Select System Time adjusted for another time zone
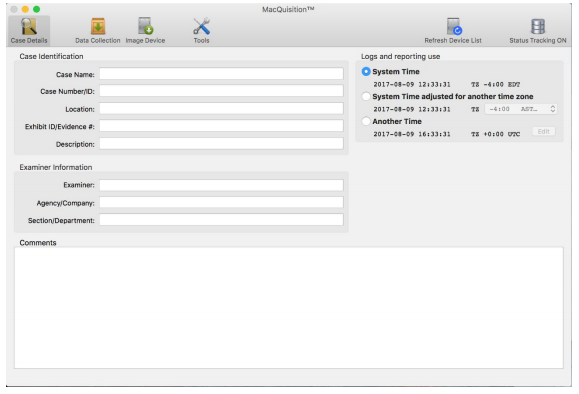579x394 pixels. coord(366,96)
